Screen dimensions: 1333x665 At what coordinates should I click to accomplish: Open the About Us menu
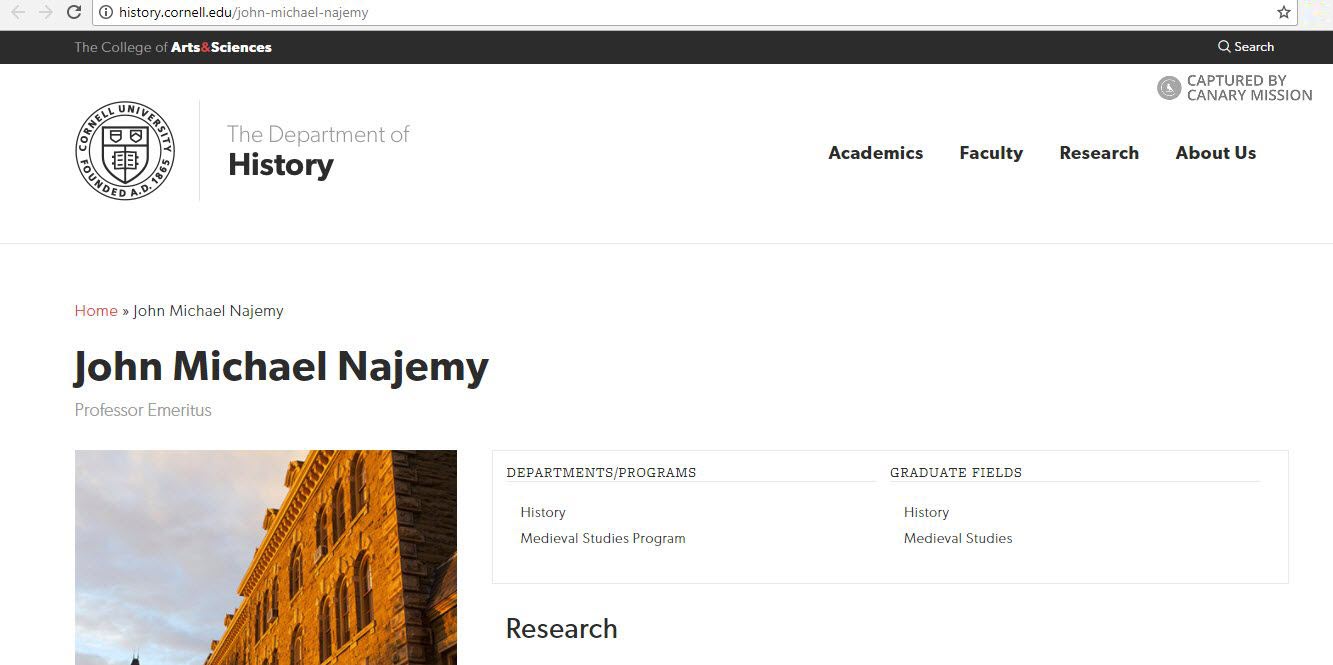(1216, 153)
